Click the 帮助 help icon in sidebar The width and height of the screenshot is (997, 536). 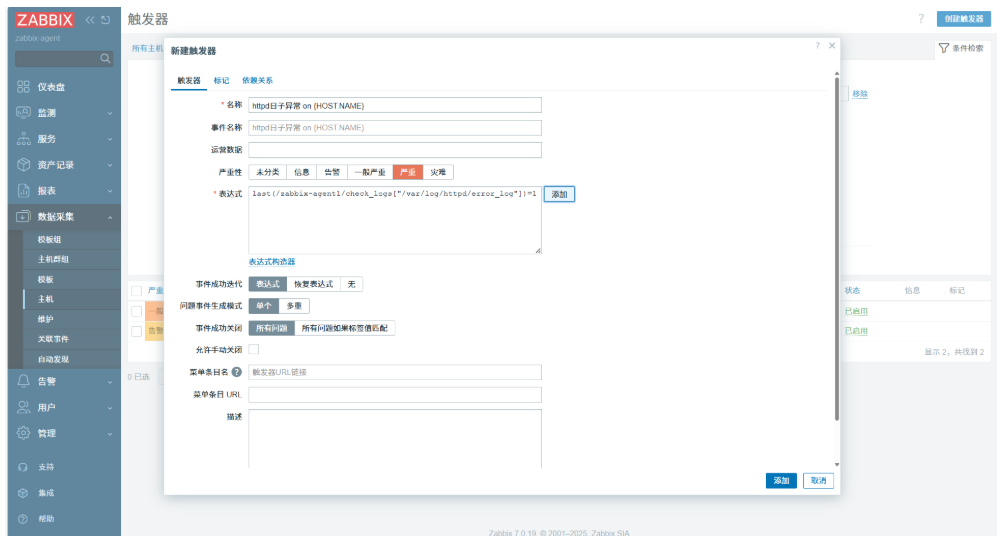pos(23,519)
